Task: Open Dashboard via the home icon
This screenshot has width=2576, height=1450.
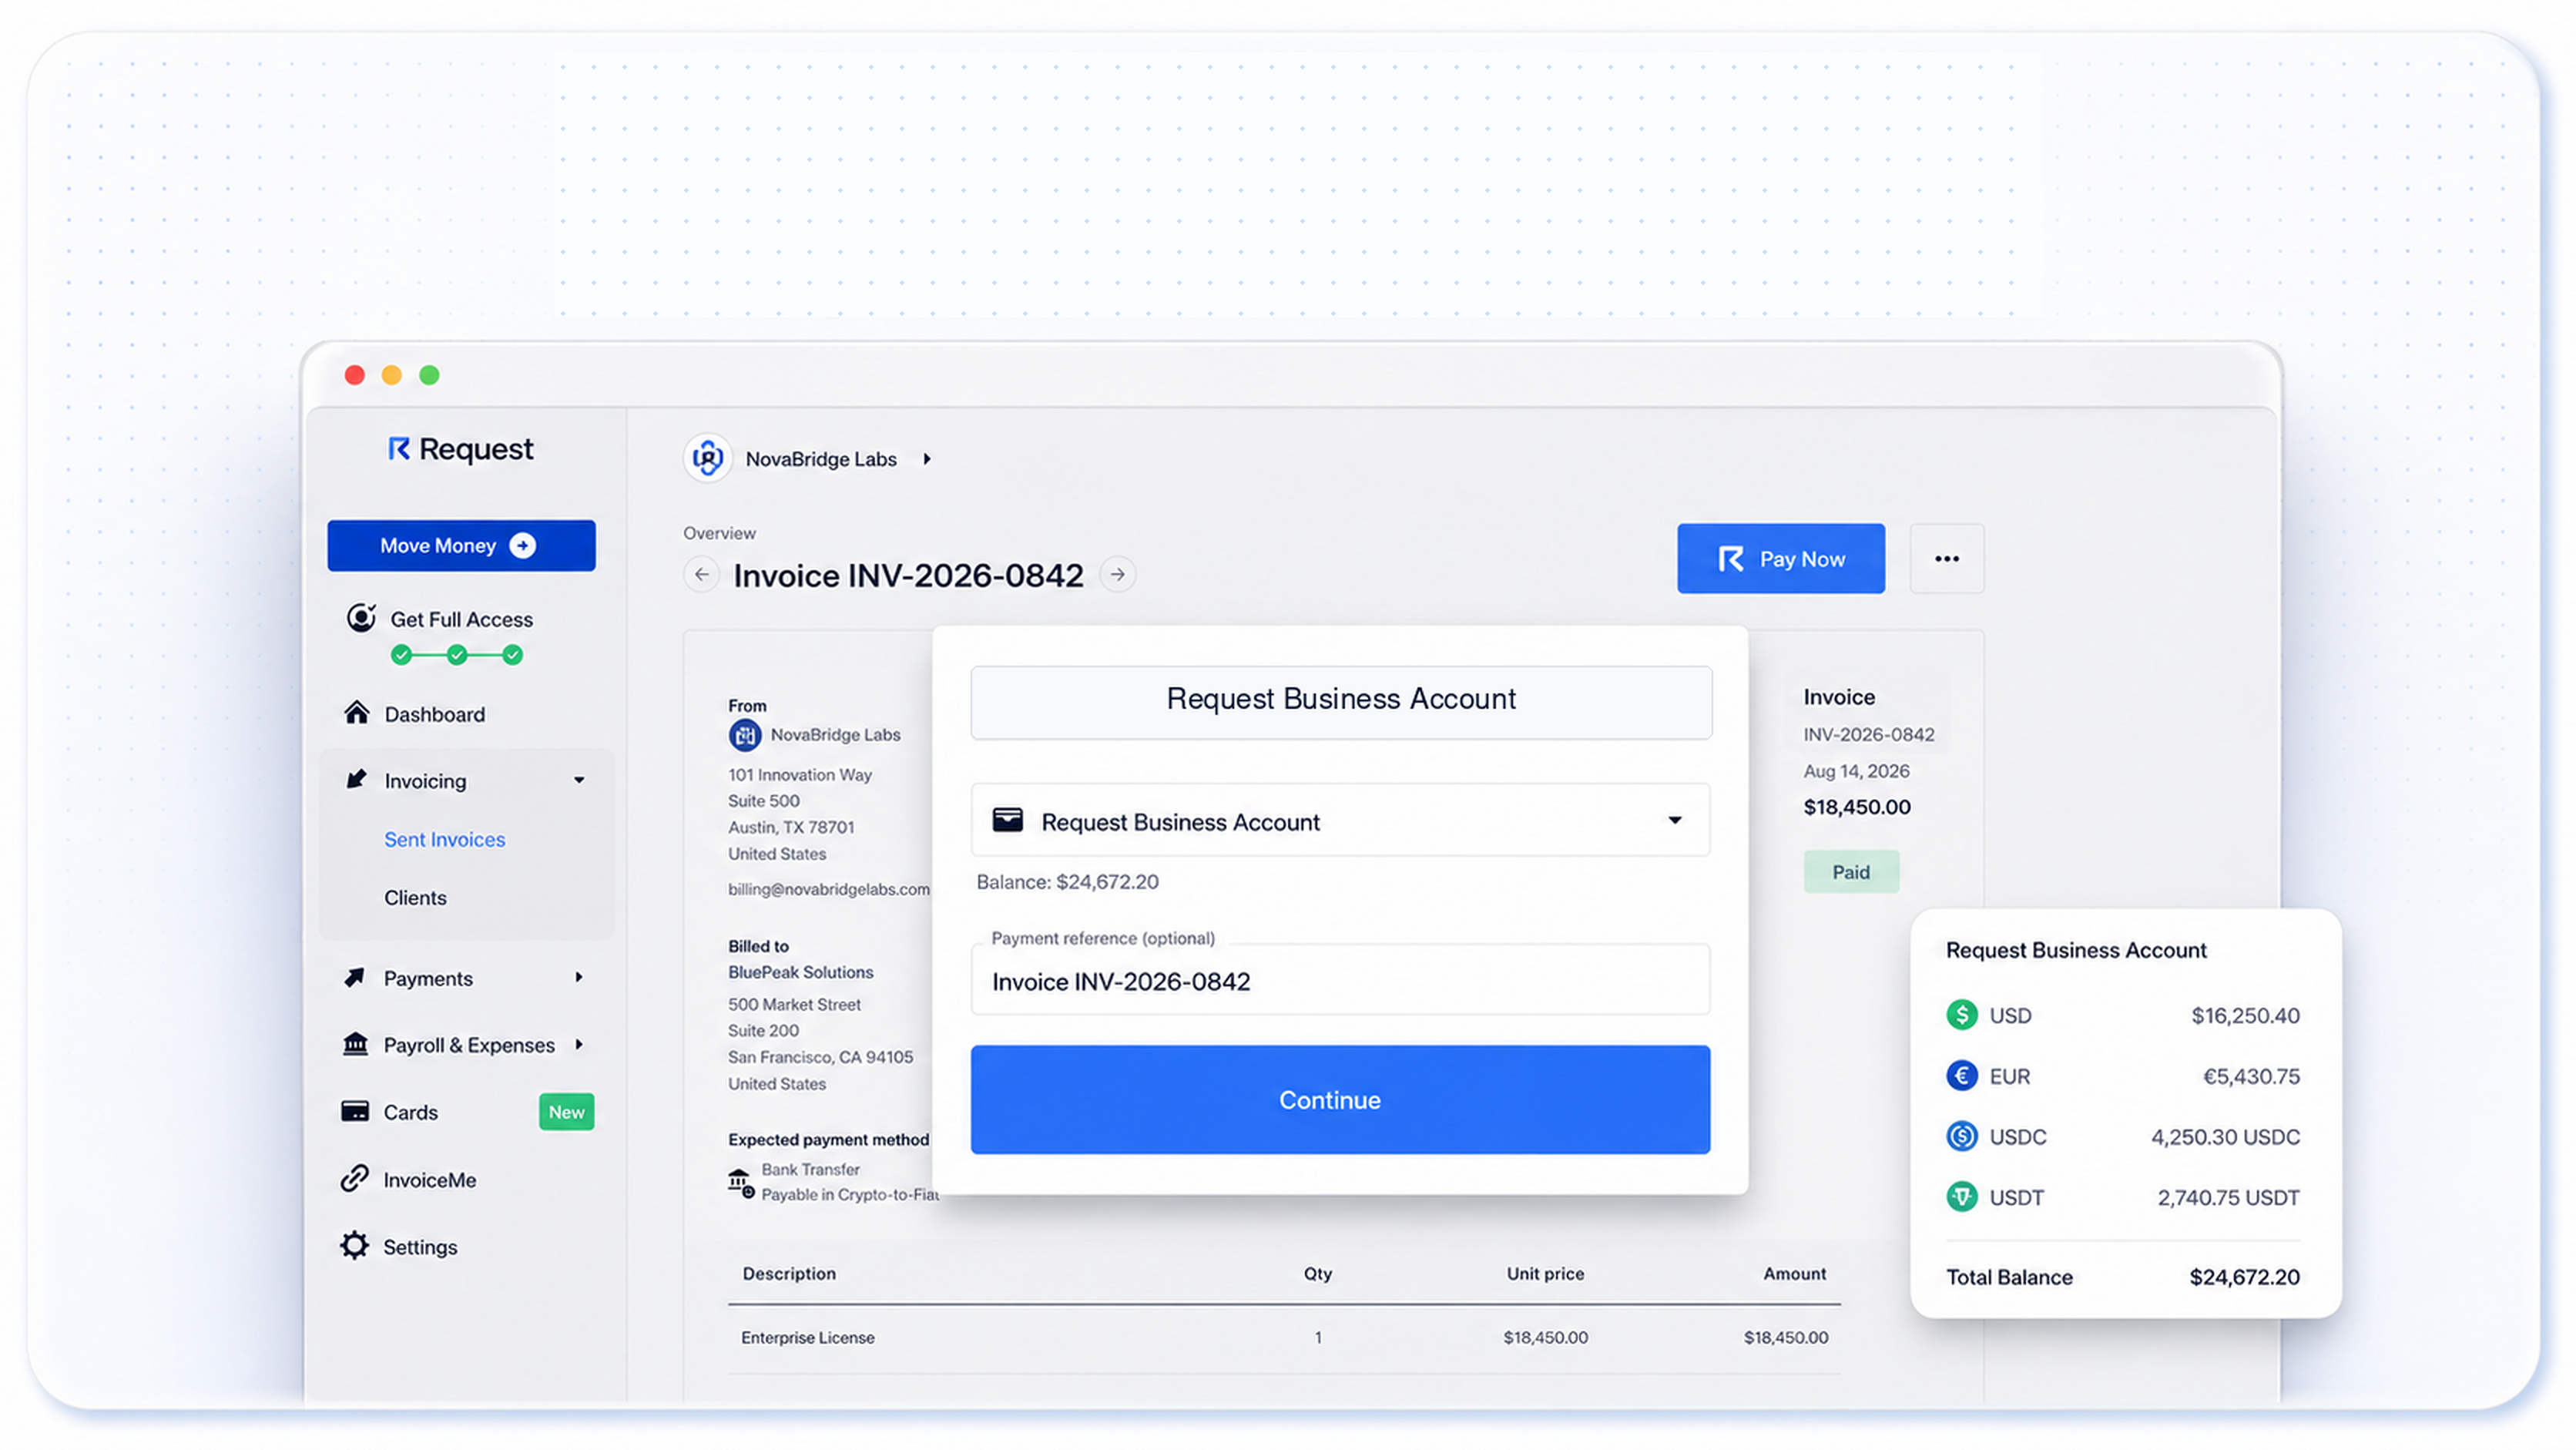Action: click(x=356, y=713)
